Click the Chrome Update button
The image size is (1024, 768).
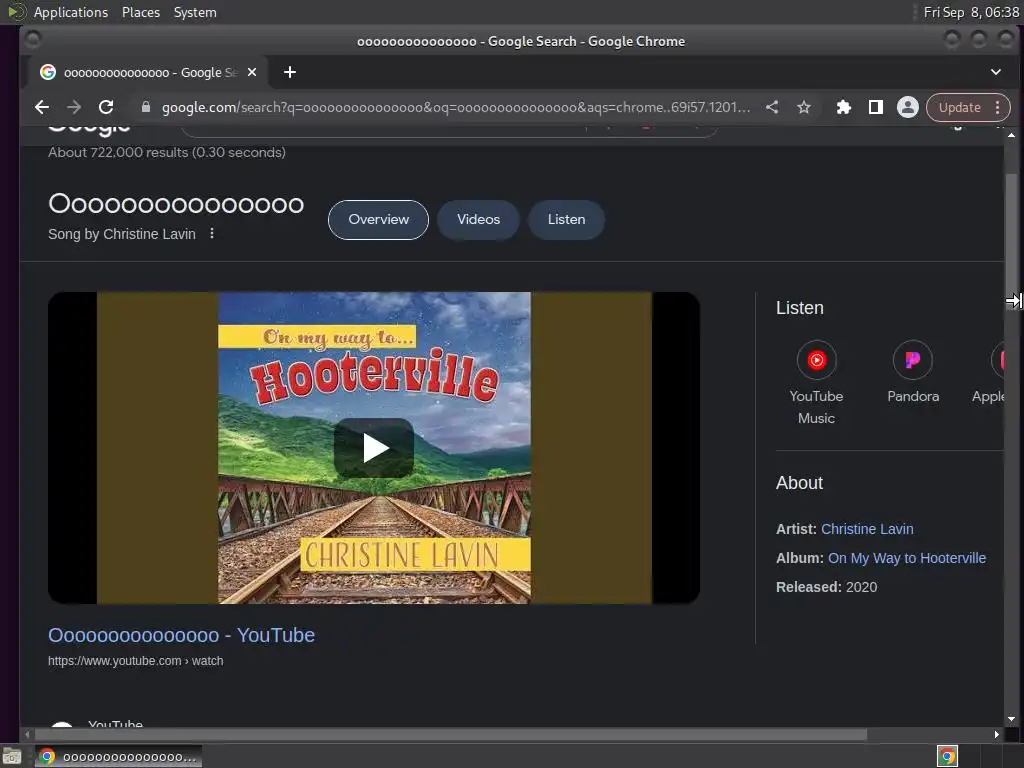click(x=959, y=107)
